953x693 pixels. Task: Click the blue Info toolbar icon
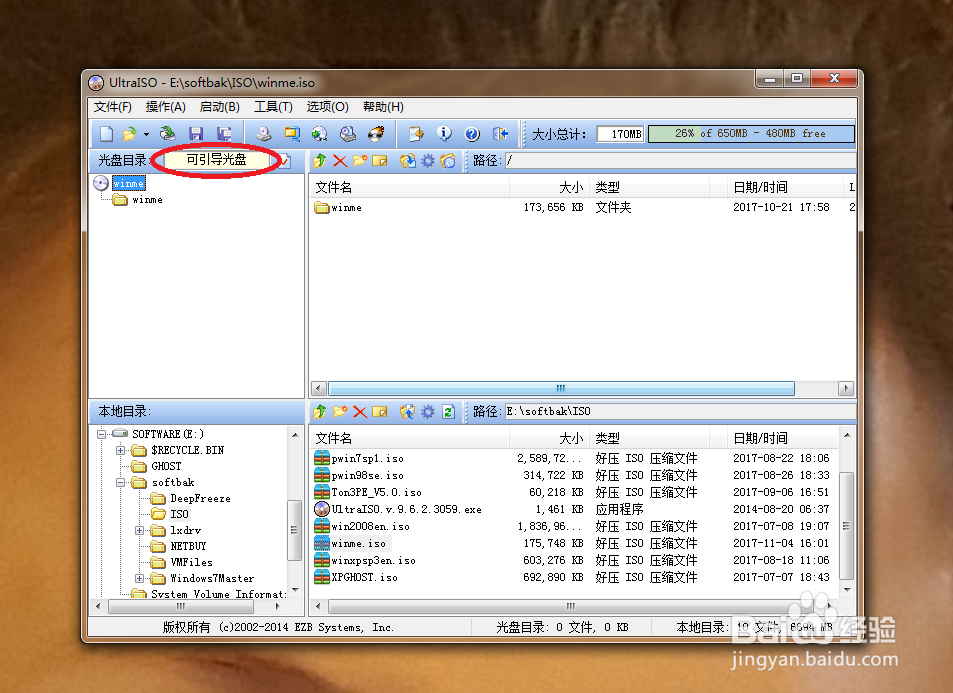point(444,134)
